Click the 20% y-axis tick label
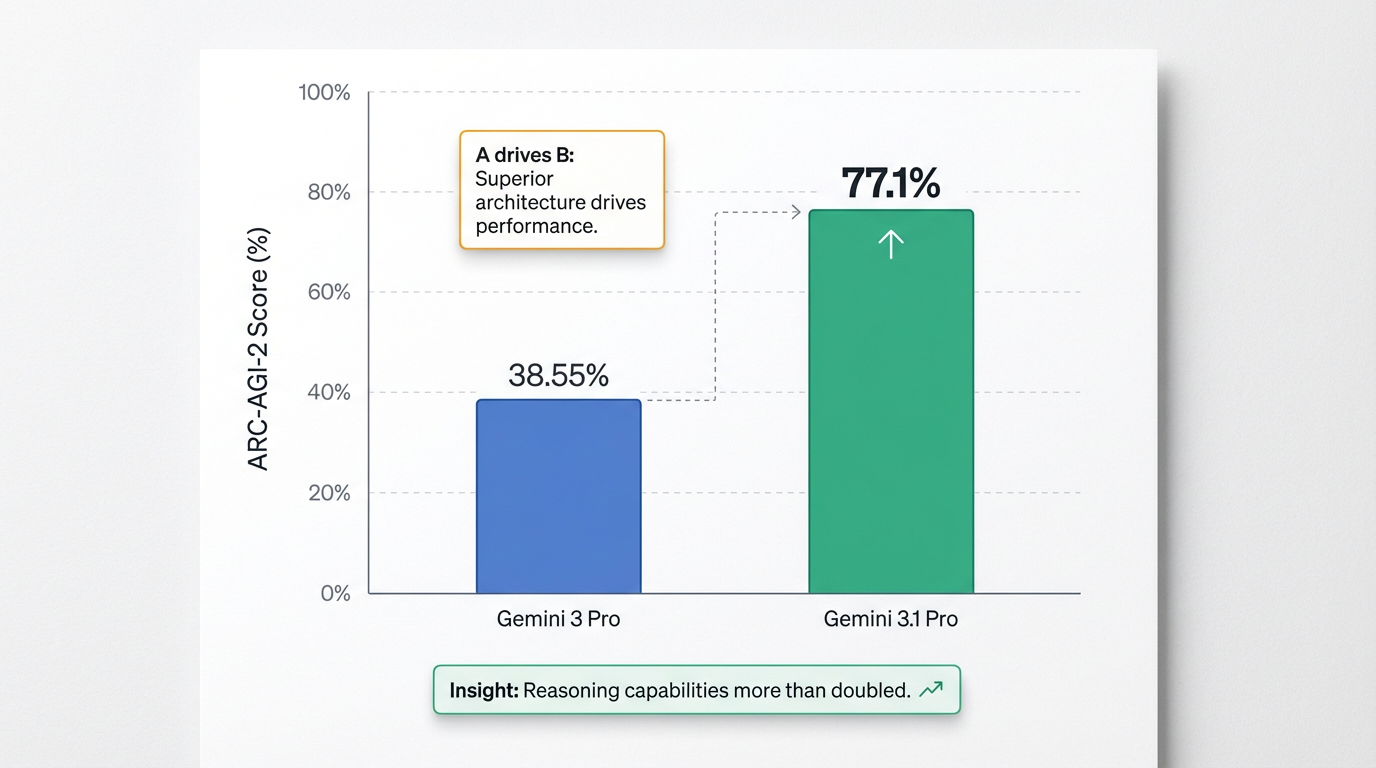Viewport: 1376px width, 768px height. (x=328, y=493)
